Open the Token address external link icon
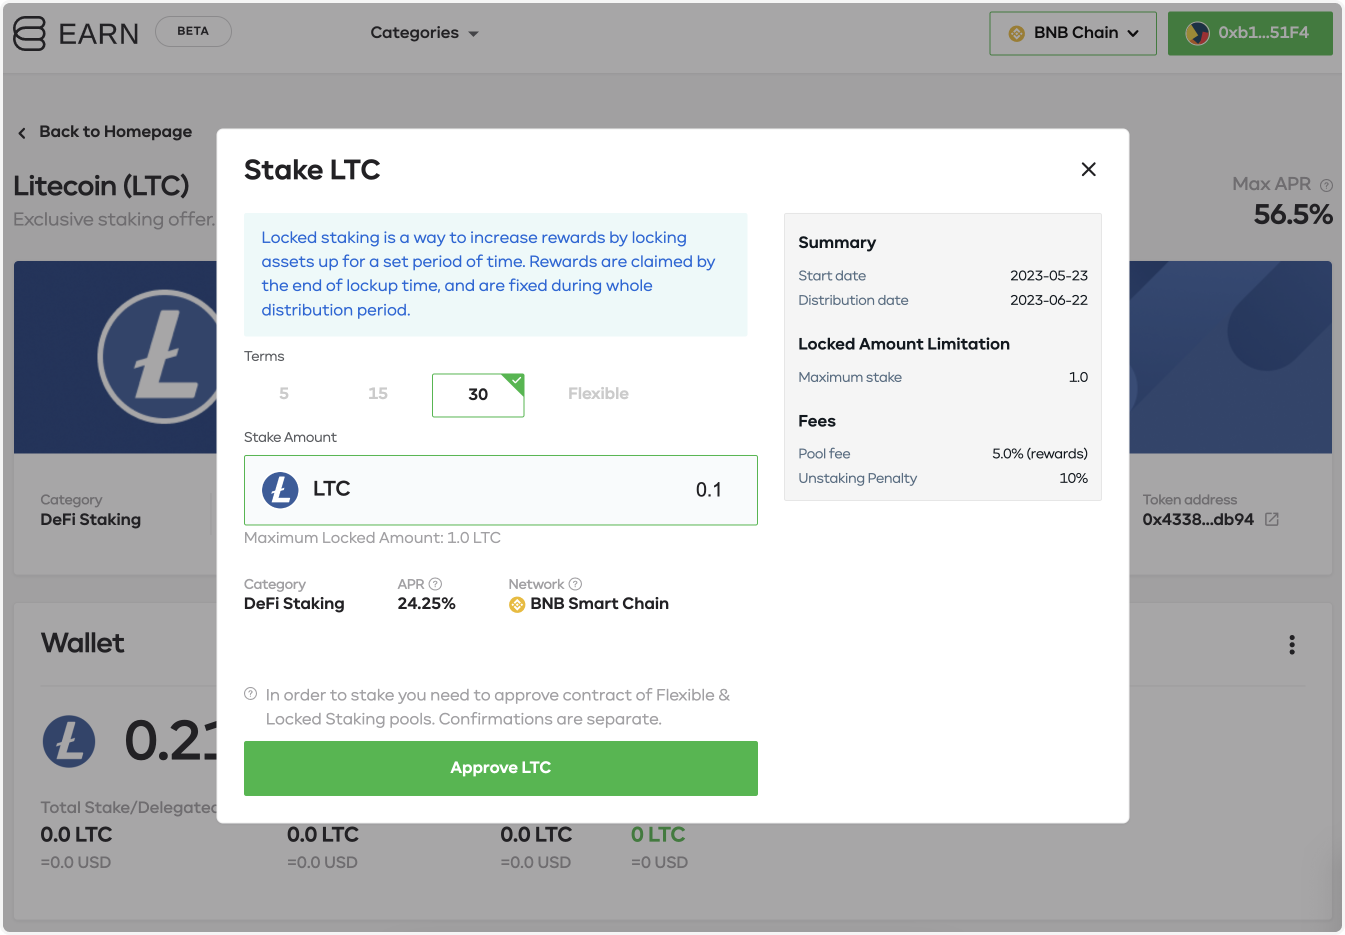 click(x=1272, y=520)
